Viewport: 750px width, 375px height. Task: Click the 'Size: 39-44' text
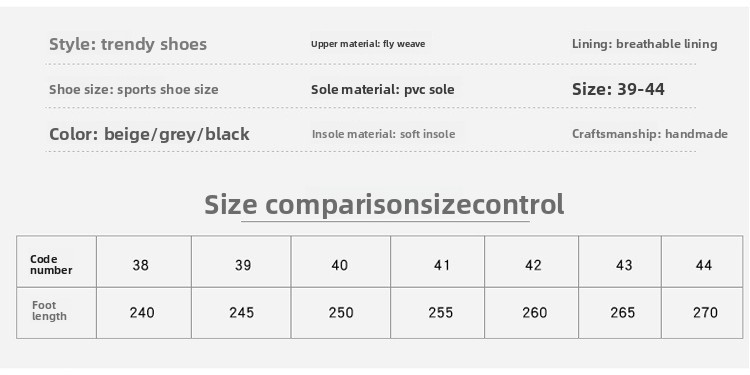[x=618, y=89]
